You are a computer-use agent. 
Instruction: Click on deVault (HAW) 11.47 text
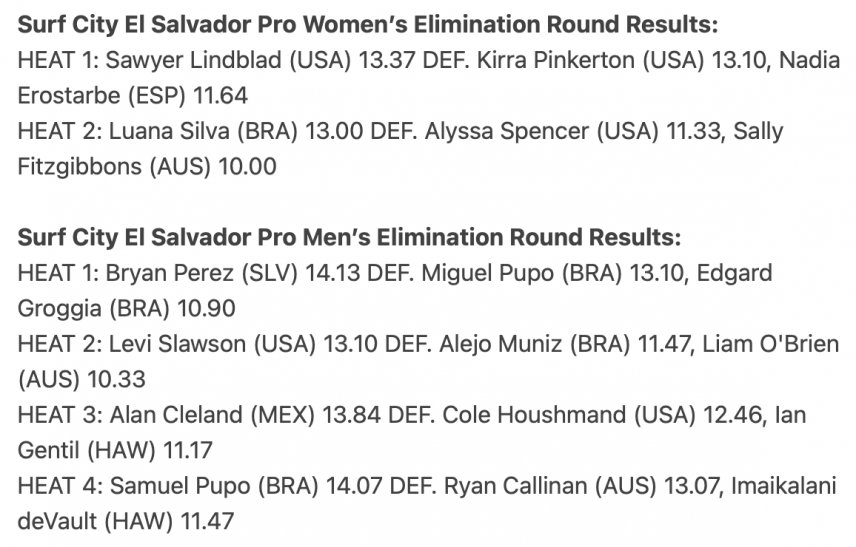(126, 521)
